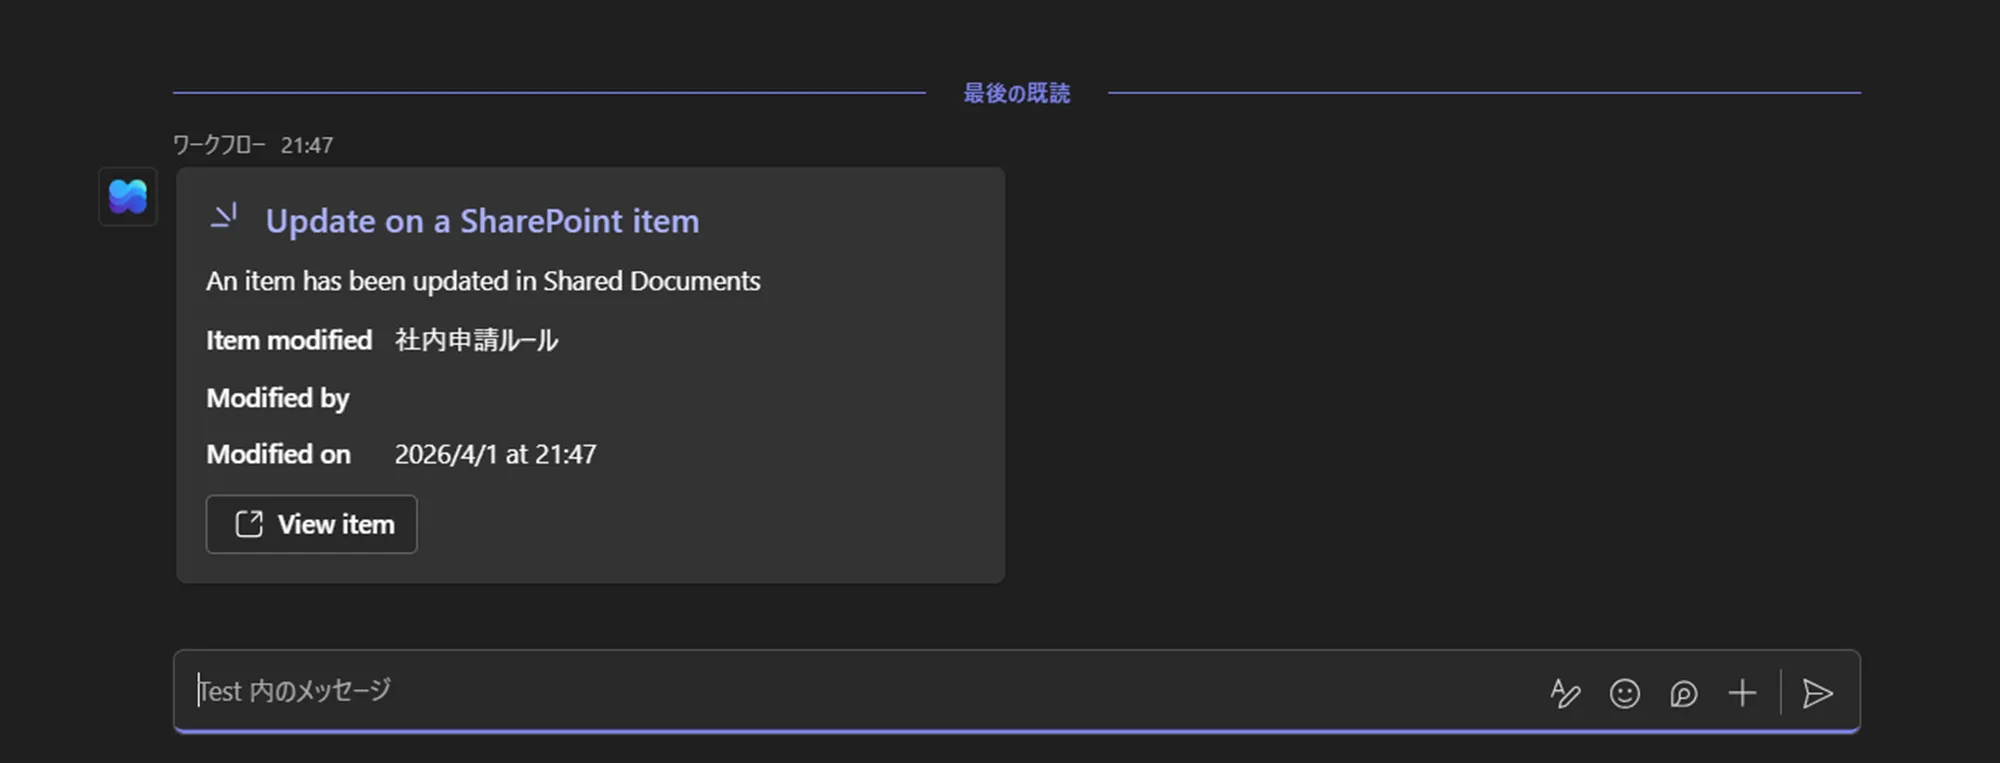Click the "Modified by" field label
Image resolution: width=2000 pixels, height=763 pixels.
coord(277,398)
